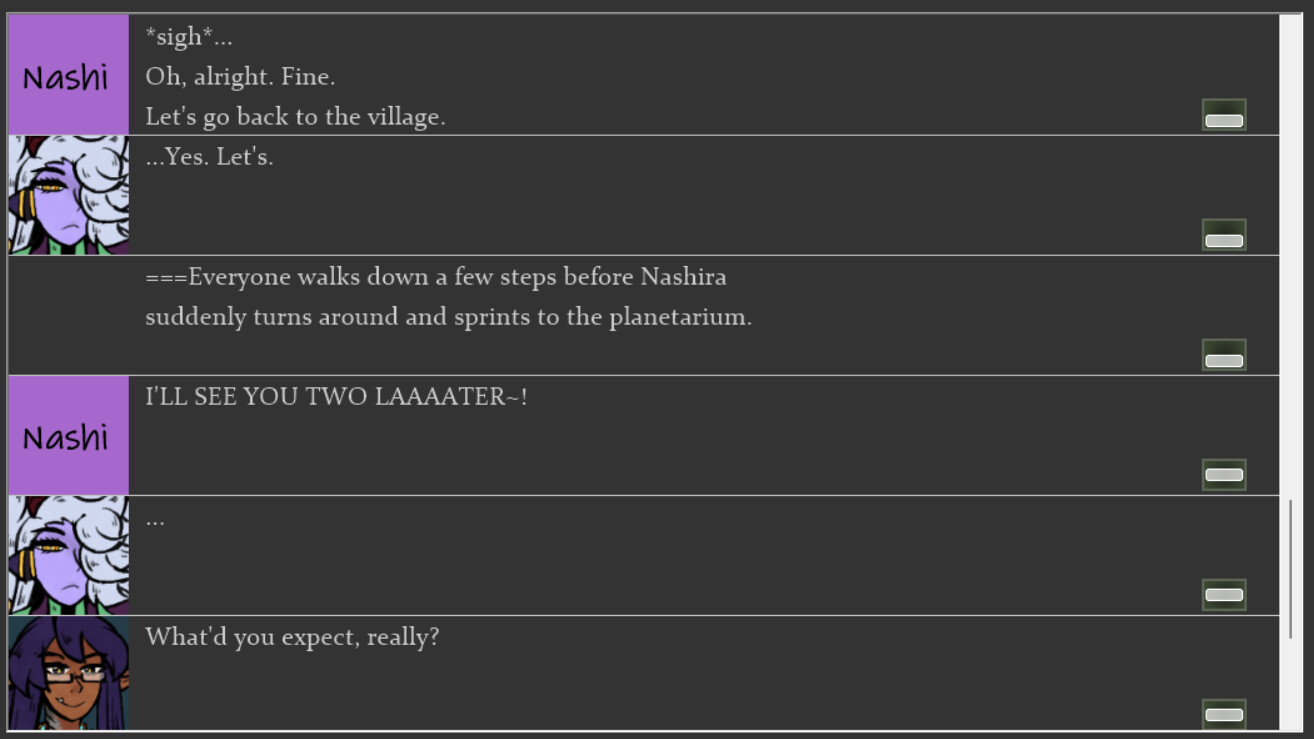Select the line "I'LL SEE YOU TWO LAAAATER~!"
This screenshot has height=739, width=1314.
point(336,397)
